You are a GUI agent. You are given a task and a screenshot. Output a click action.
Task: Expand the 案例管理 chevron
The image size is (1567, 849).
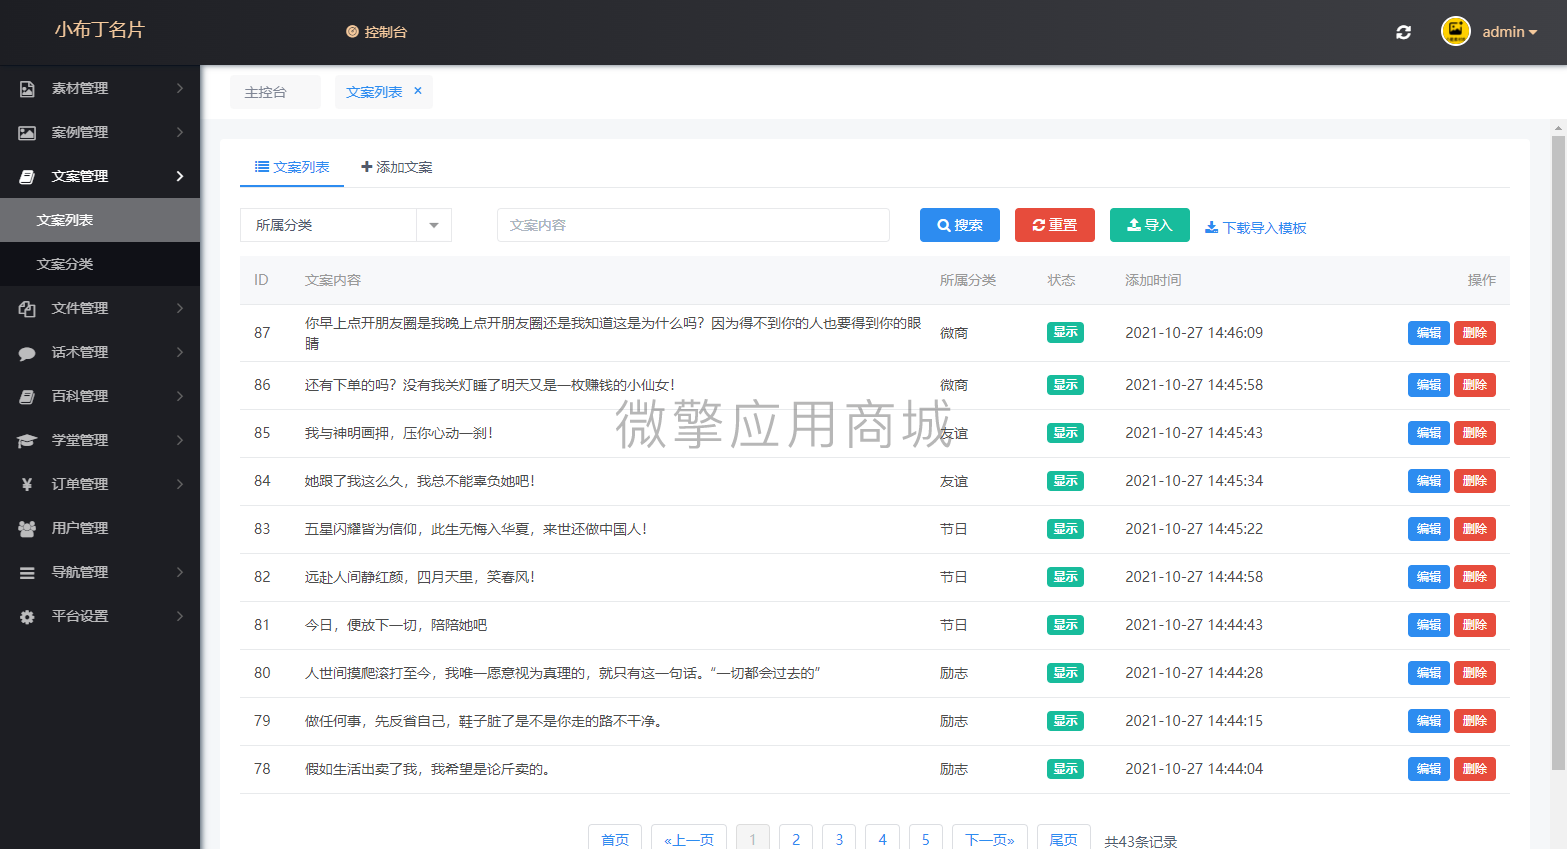point(180,132)
